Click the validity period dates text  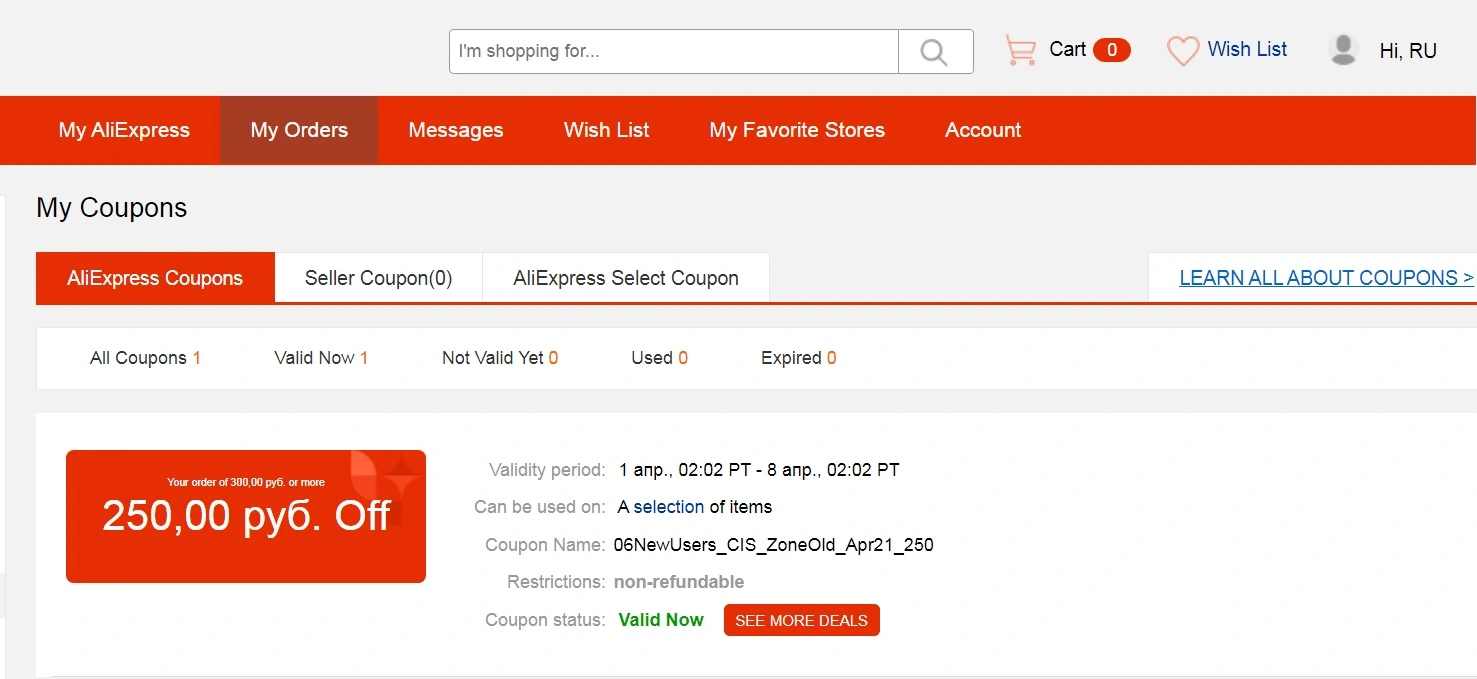[x=759, y=469]
